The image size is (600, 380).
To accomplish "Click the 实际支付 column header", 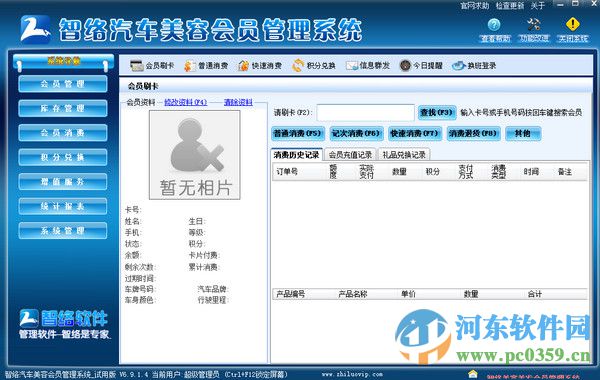I will click(366, 172).
